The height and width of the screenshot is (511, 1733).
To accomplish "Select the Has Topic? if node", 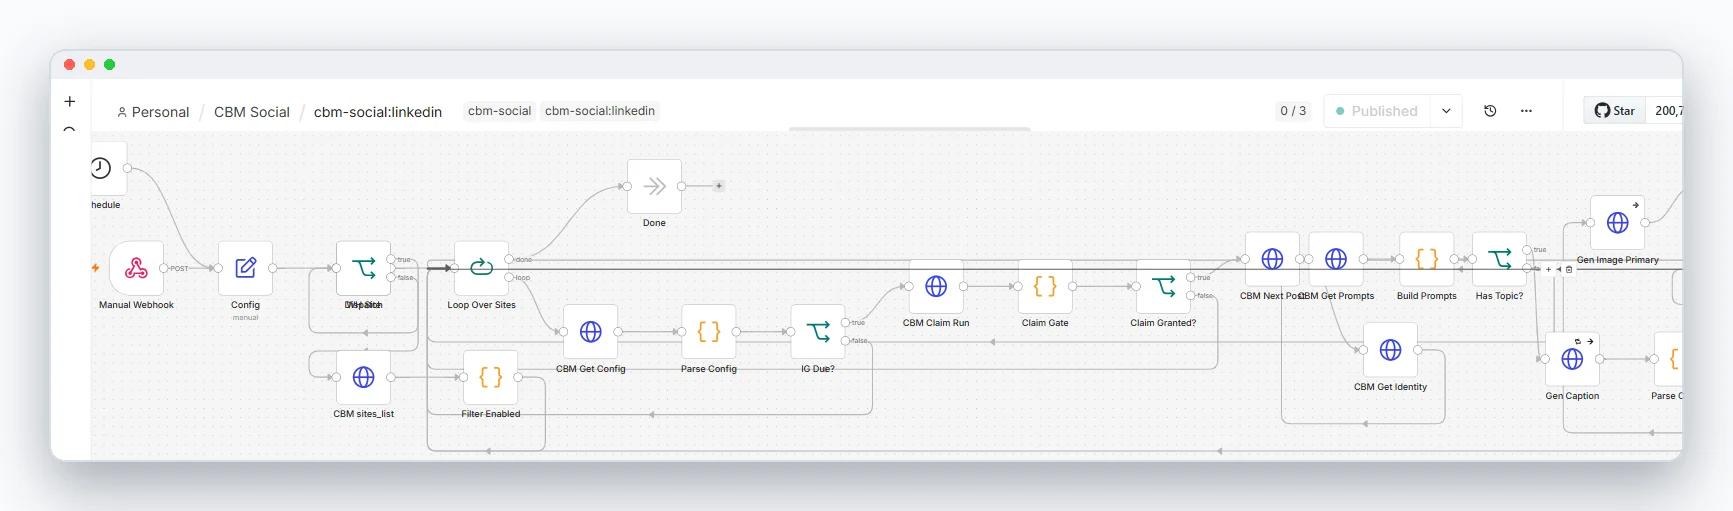I will tap(1499, 259).
